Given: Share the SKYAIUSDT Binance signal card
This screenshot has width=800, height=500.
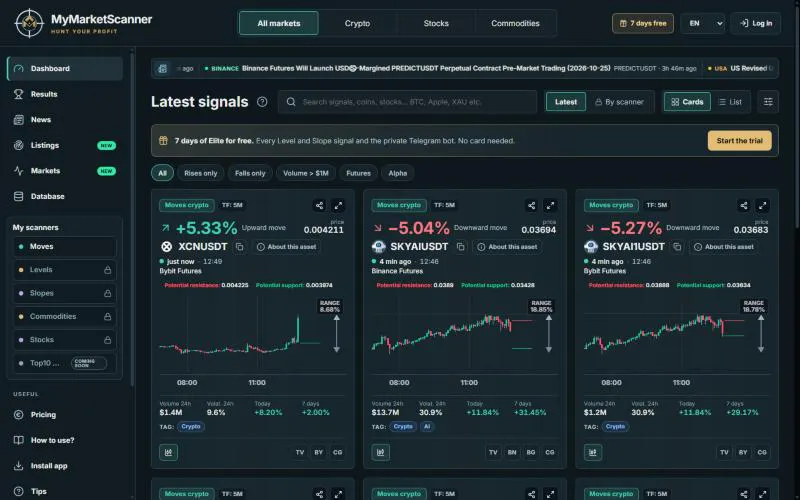Looking at the screenshot, I should pos(532,206).
